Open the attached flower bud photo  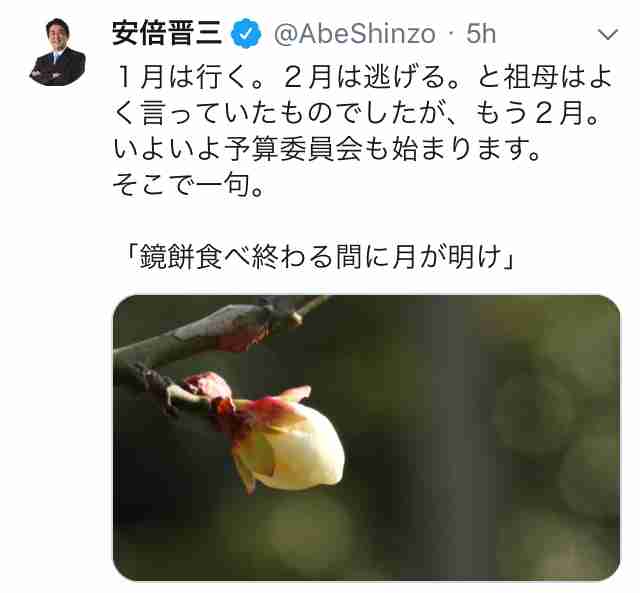(x=366, y=437)
